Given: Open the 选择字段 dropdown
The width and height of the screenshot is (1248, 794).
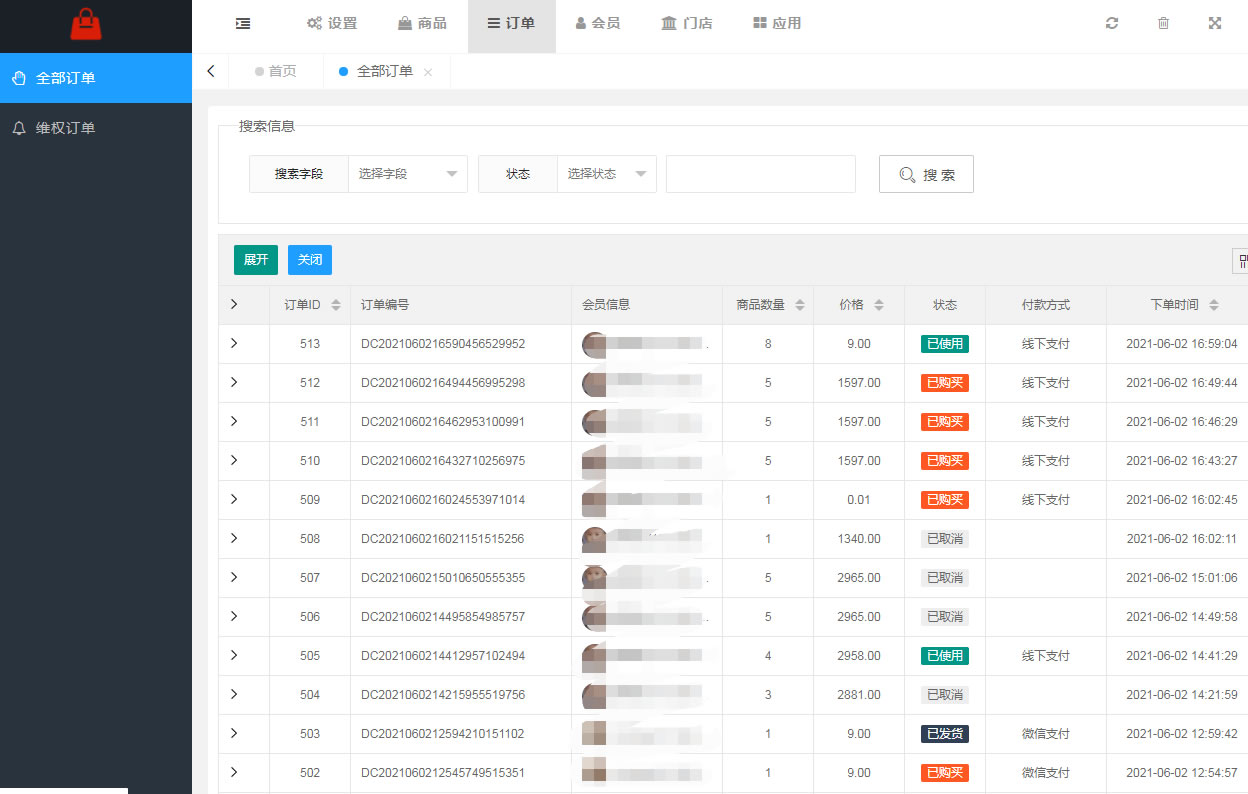Looking at the screenshot, I should click(408, 174).
